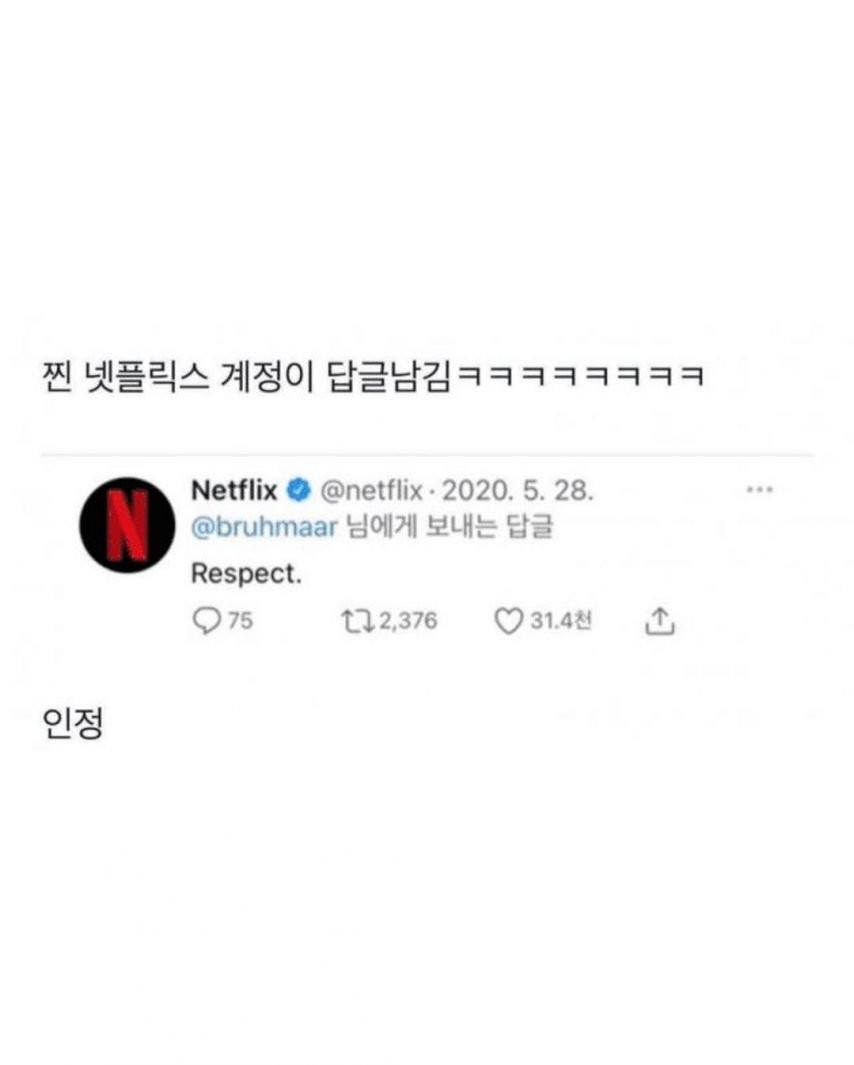854x1065 pixels.
Task: Click the reply speech bubble icon
Action: (x=207, y=621)
